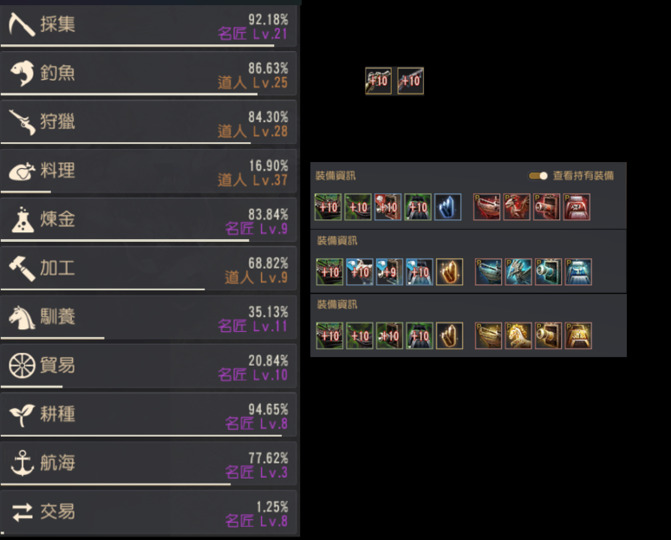The height and width of the screenshot is (540, 671).
Task: Open the trade wheel row (貿易)
Action: tap(148, 367)
